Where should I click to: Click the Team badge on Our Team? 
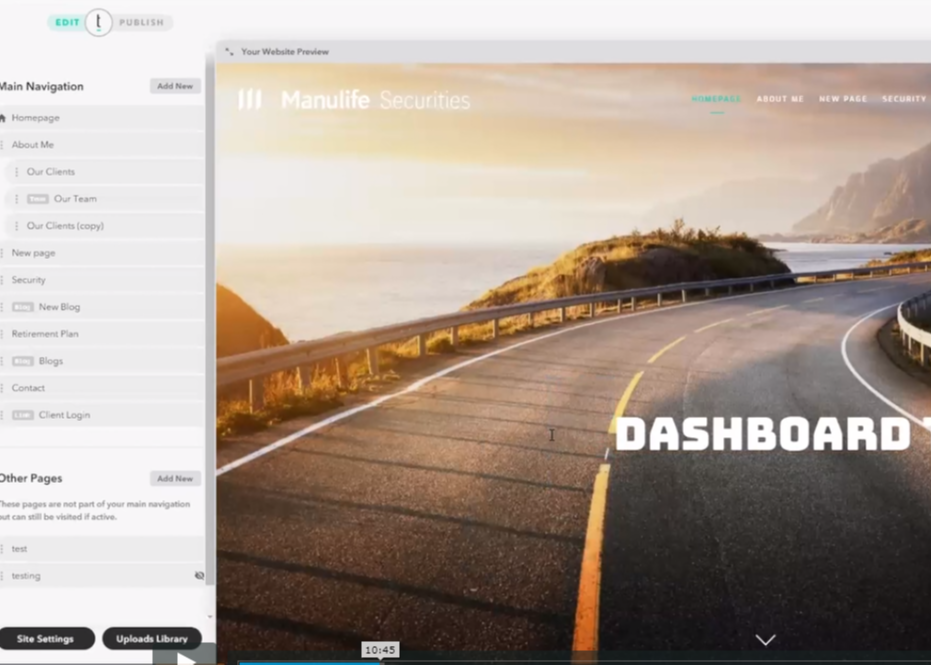click(x=37, y=199)
